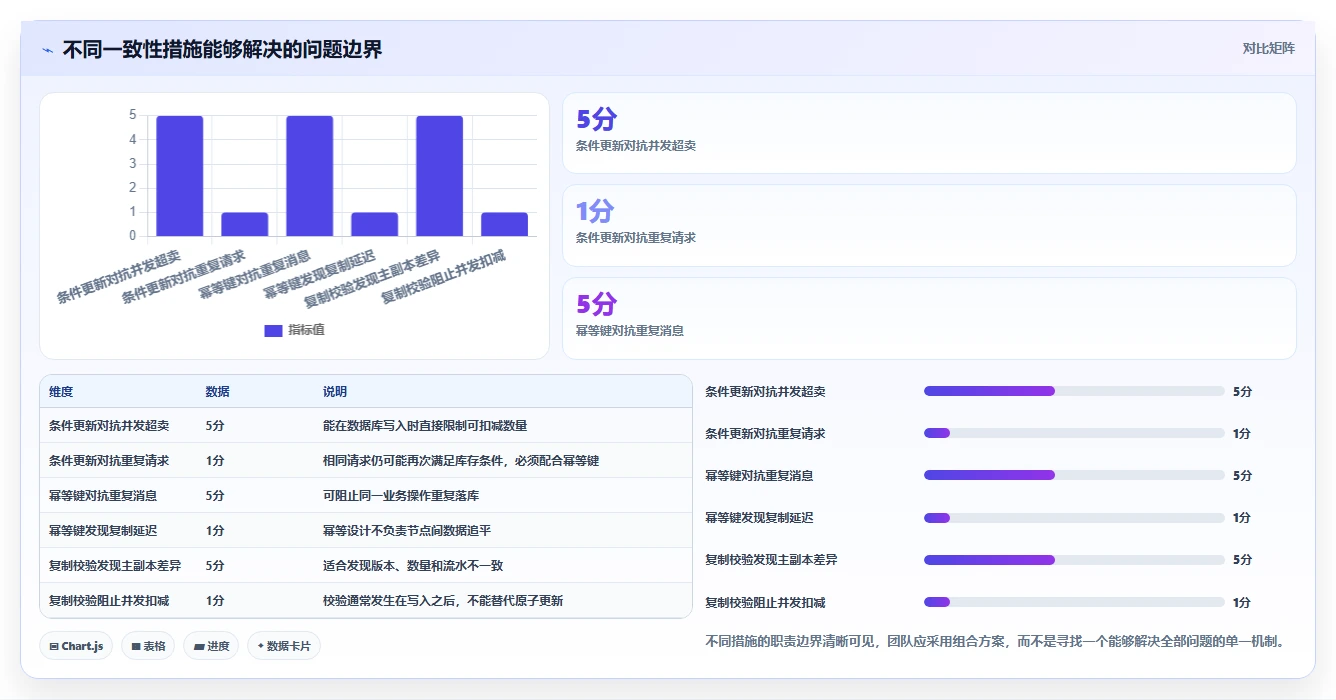Click the Chart.js tag button
Screen dimensions: 1336x700
click(77, 646)
